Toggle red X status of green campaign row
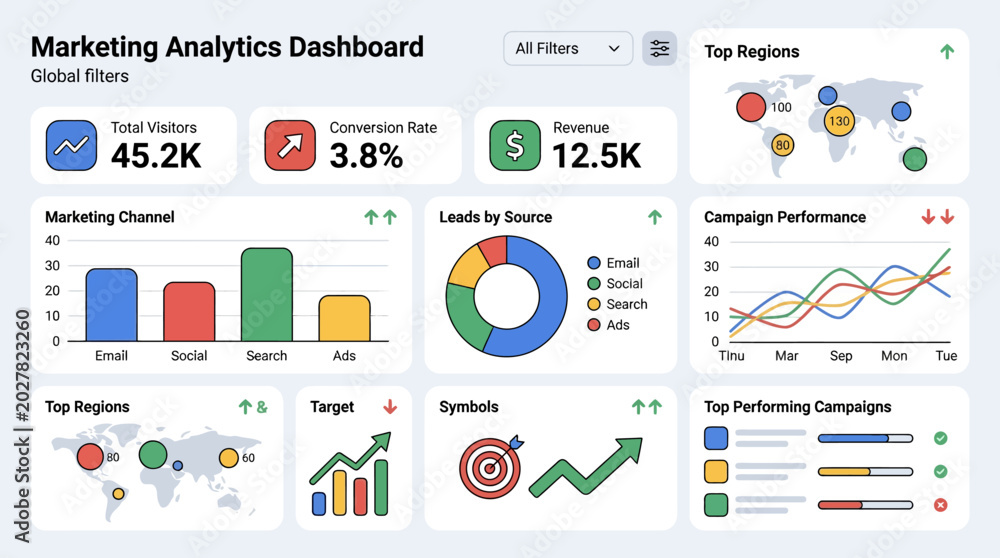1000x558 pixels. click(x=940, y=505)
